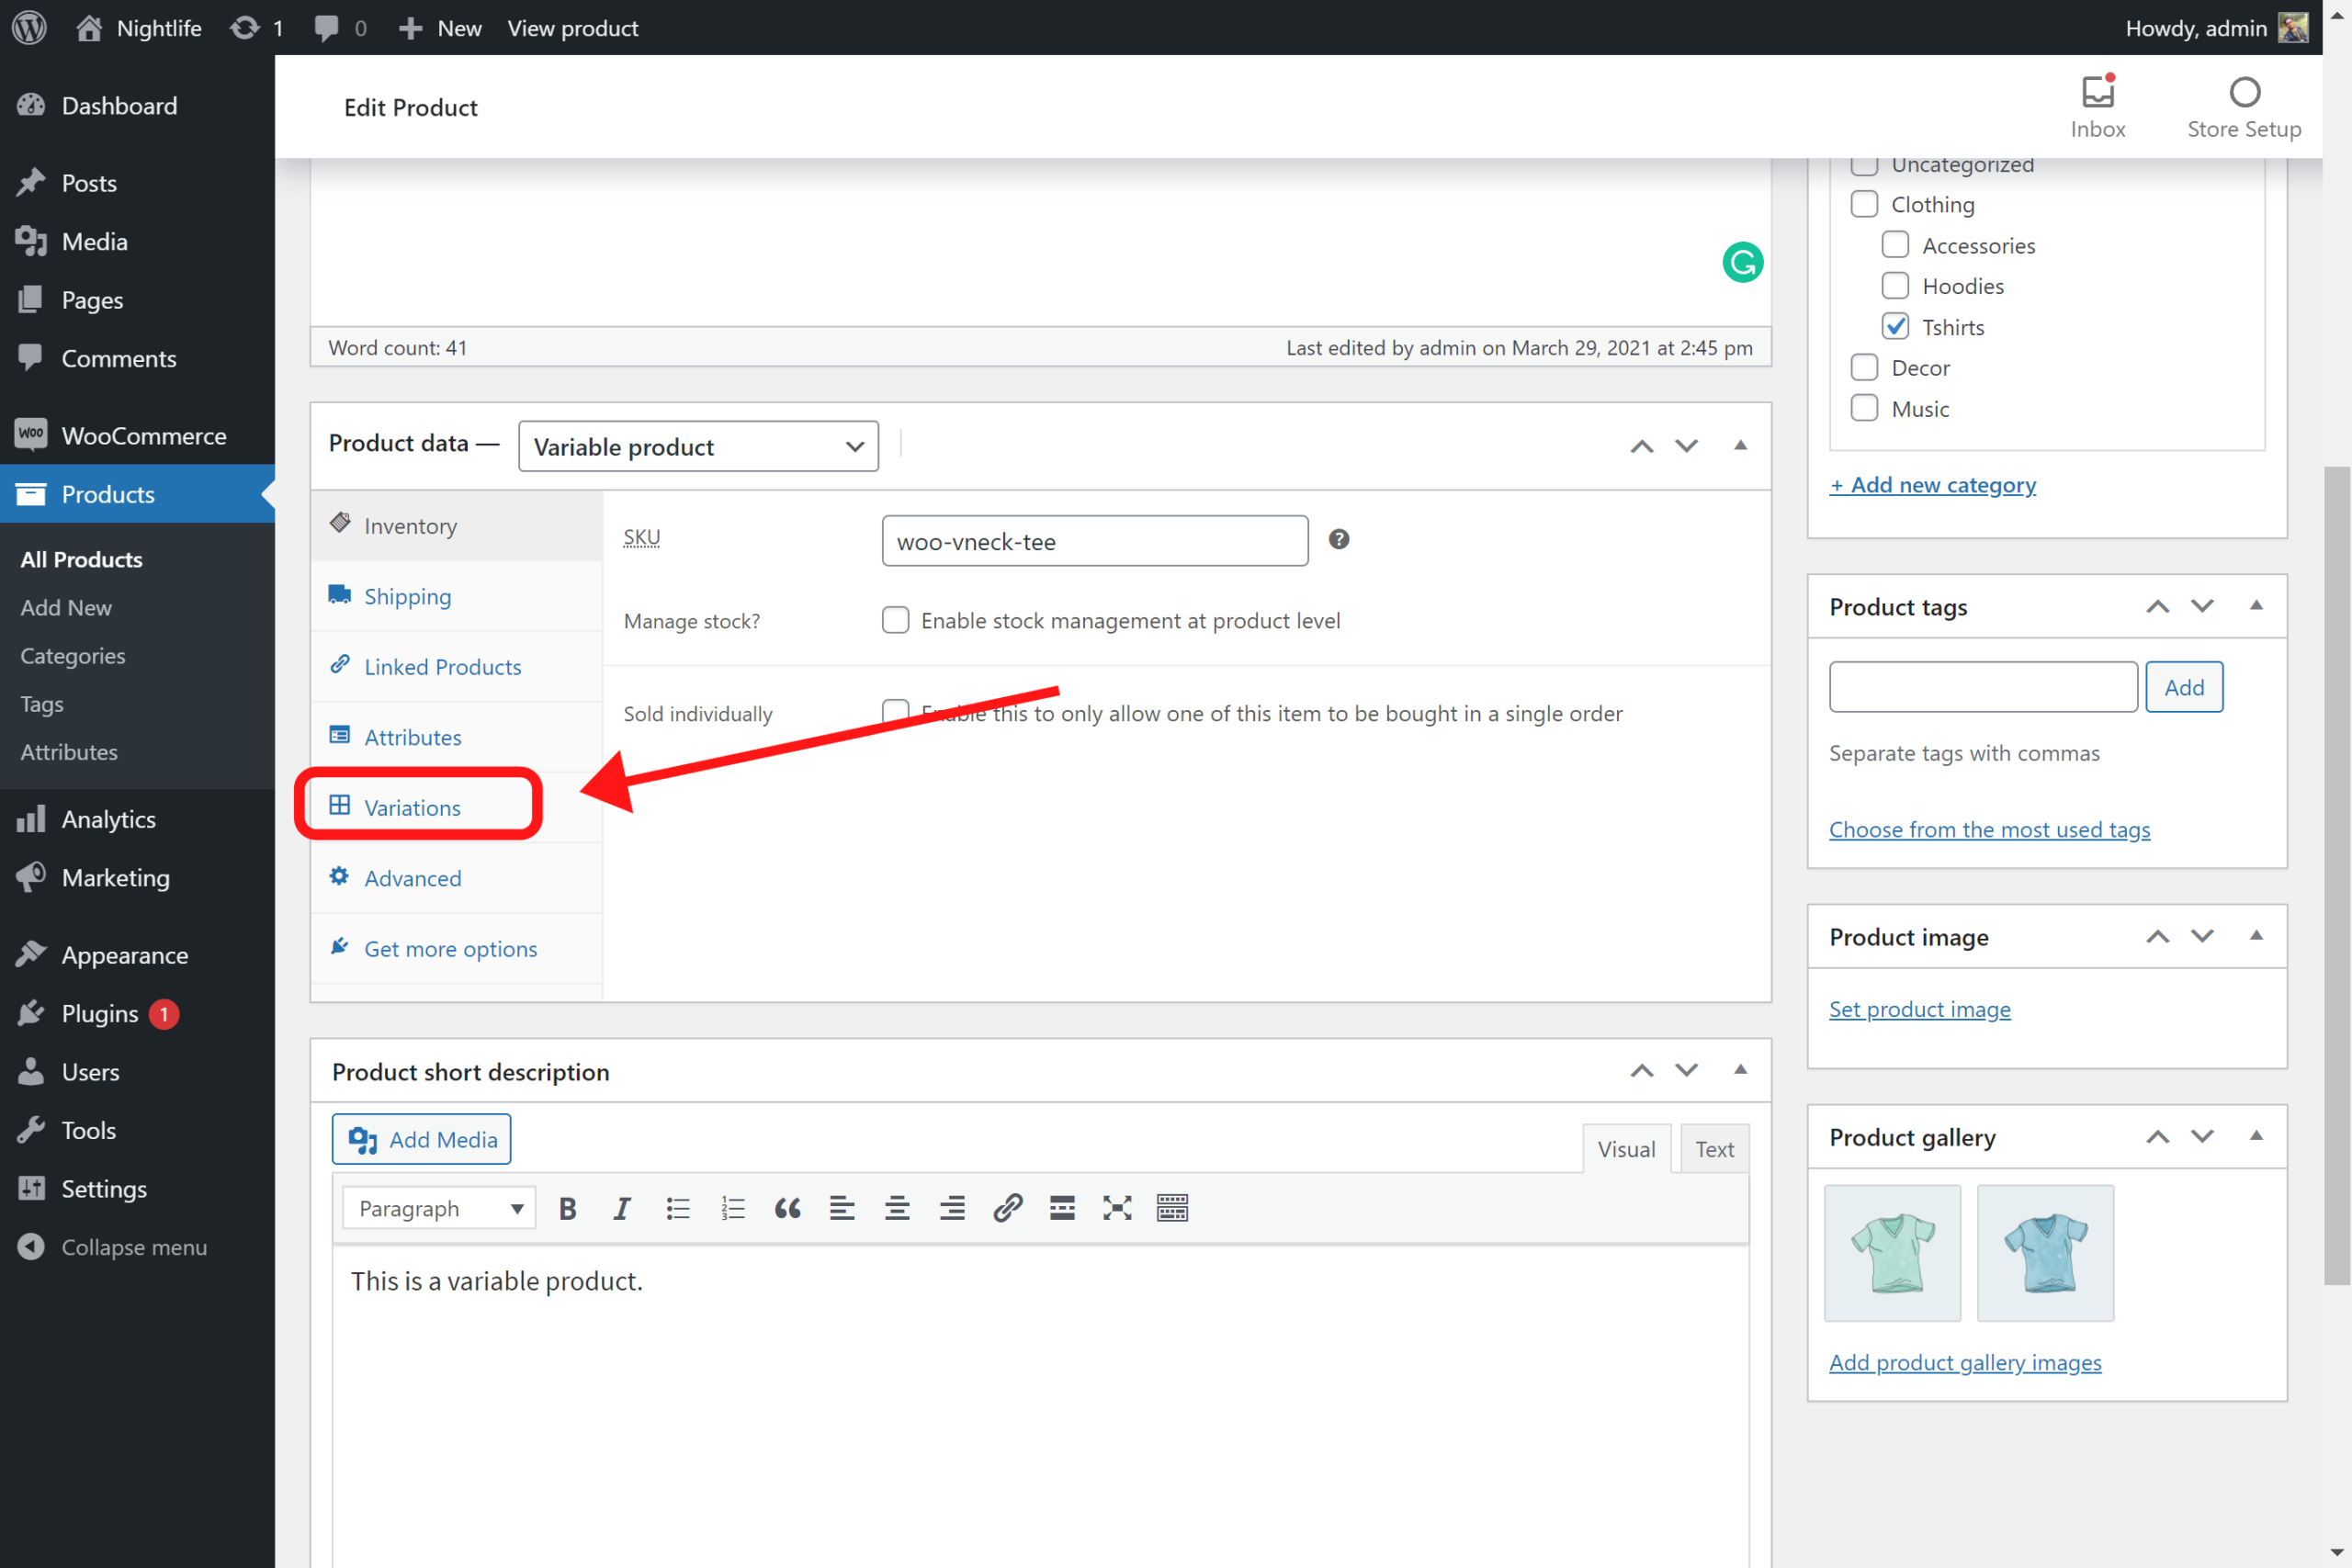Click the Set product image link
The image size is (2352, 1568).
(x=1919, y=1009)
